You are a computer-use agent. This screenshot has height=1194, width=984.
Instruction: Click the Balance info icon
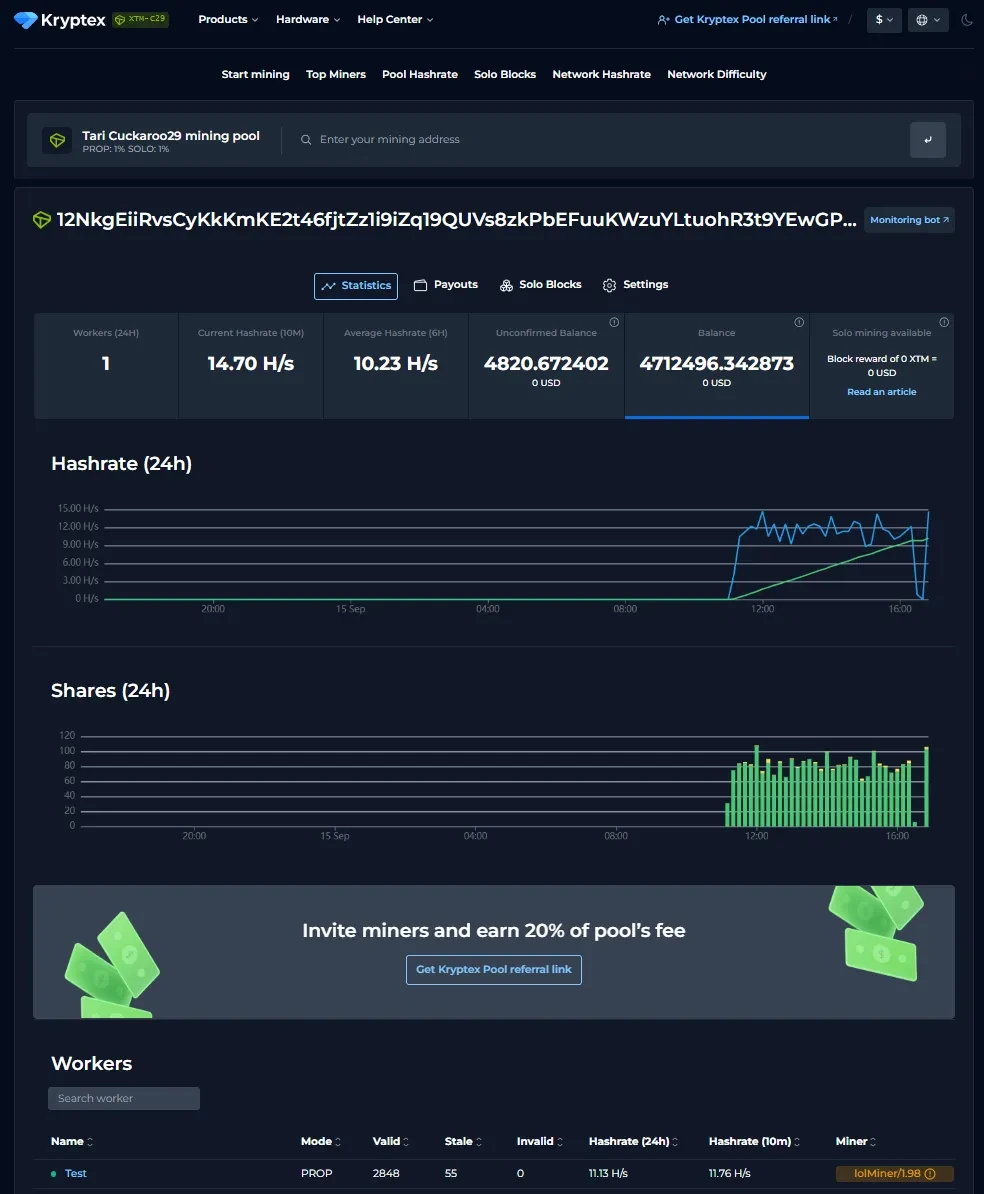click(x=799, y=322)
